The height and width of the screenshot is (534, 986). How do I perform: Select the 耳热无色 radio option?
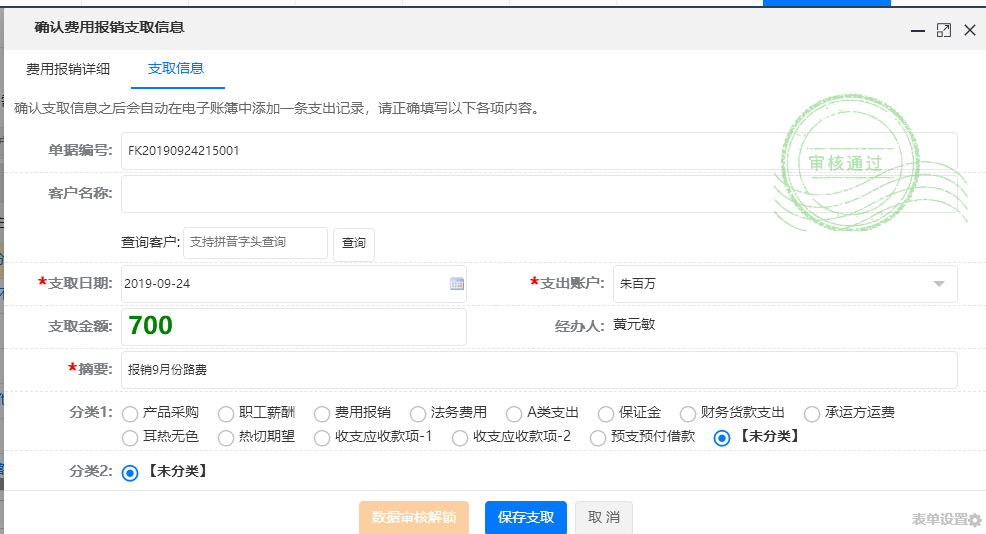[130, 438]
